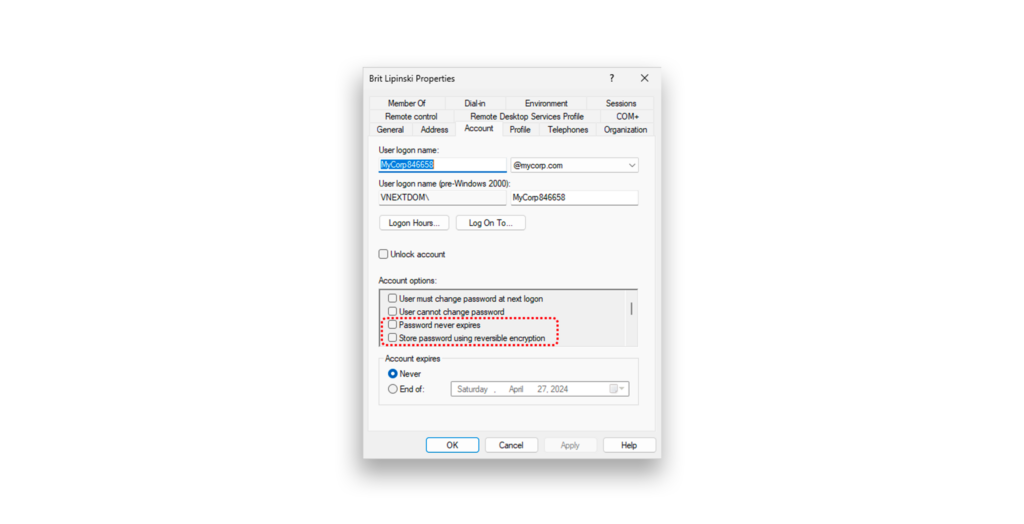Viewport: 1024px width, 524px height.
Task: Close the Brit Lipinski Properties dialog
Action: (x=645, y=78)
